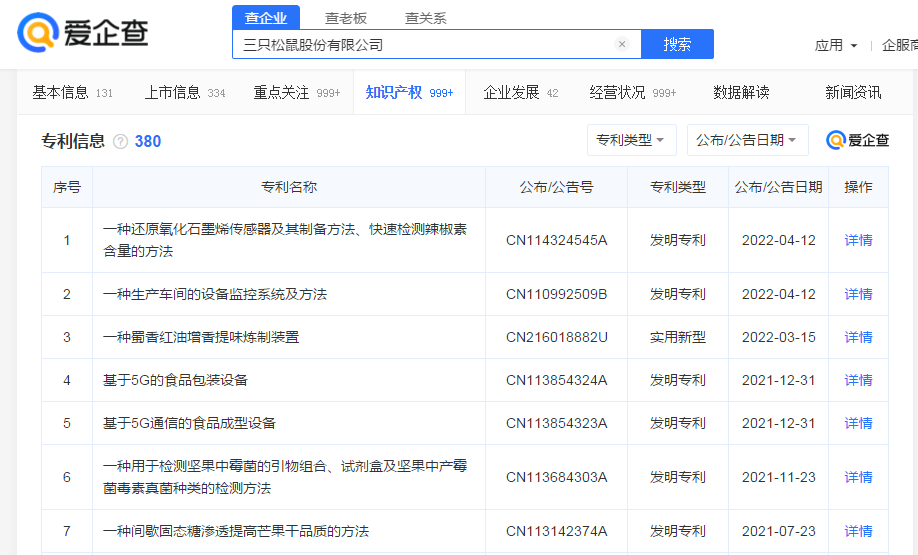Select the 知识产权 tab
918x555 pixels.
409,92
